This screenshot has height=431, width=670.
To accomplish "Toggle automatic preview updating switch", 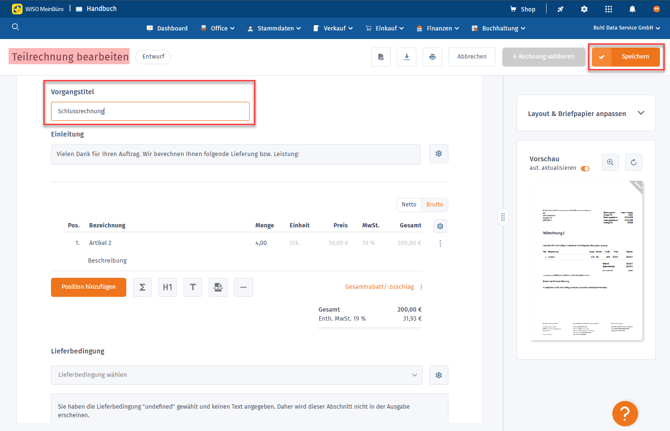I will click(585, 169).
